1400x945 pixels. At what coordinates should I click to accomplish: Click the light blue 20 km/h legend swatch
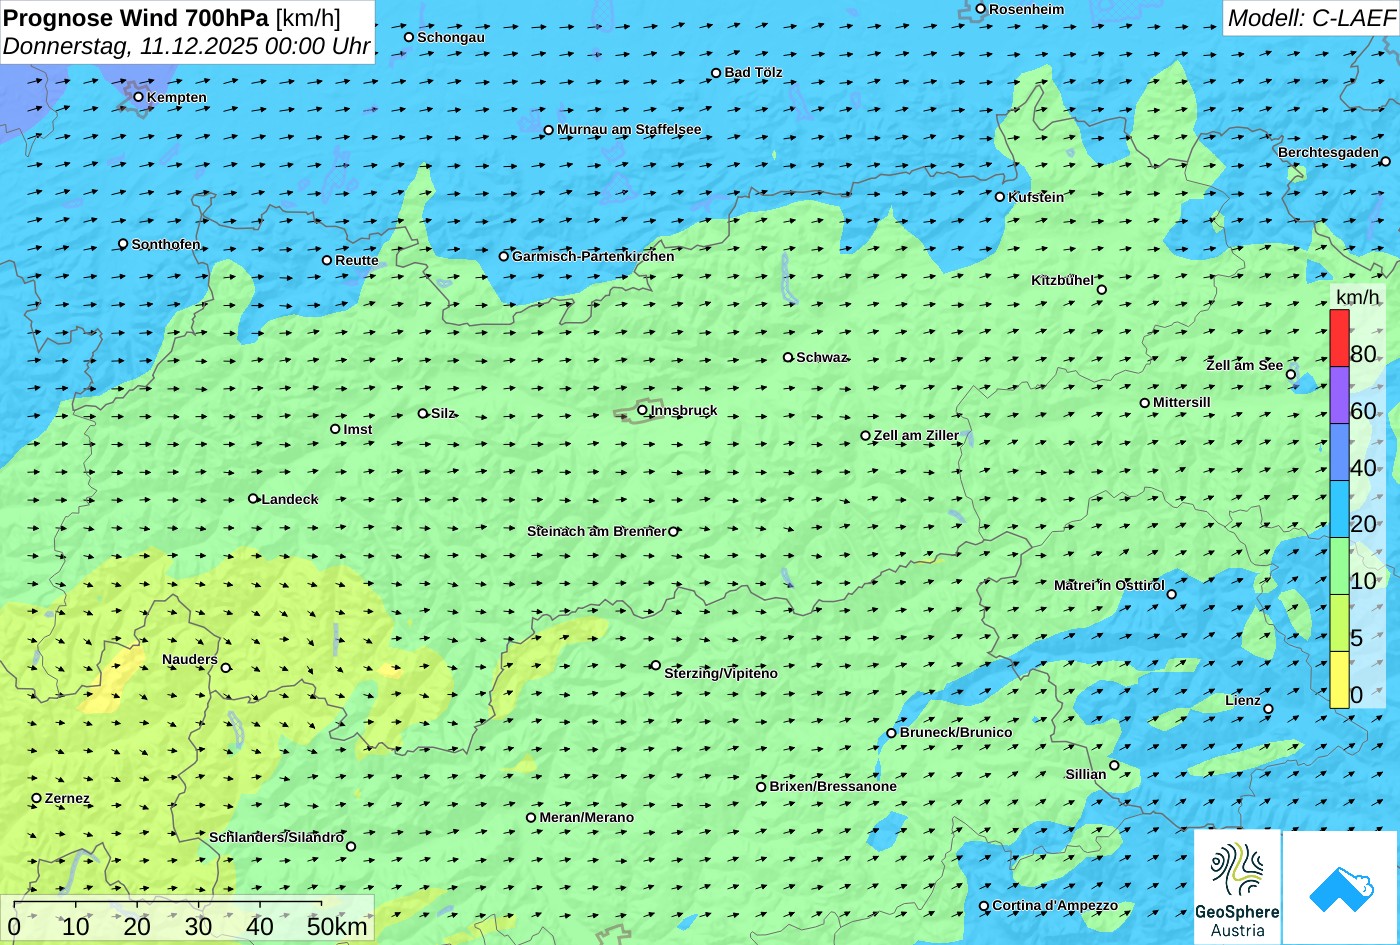1339,509
